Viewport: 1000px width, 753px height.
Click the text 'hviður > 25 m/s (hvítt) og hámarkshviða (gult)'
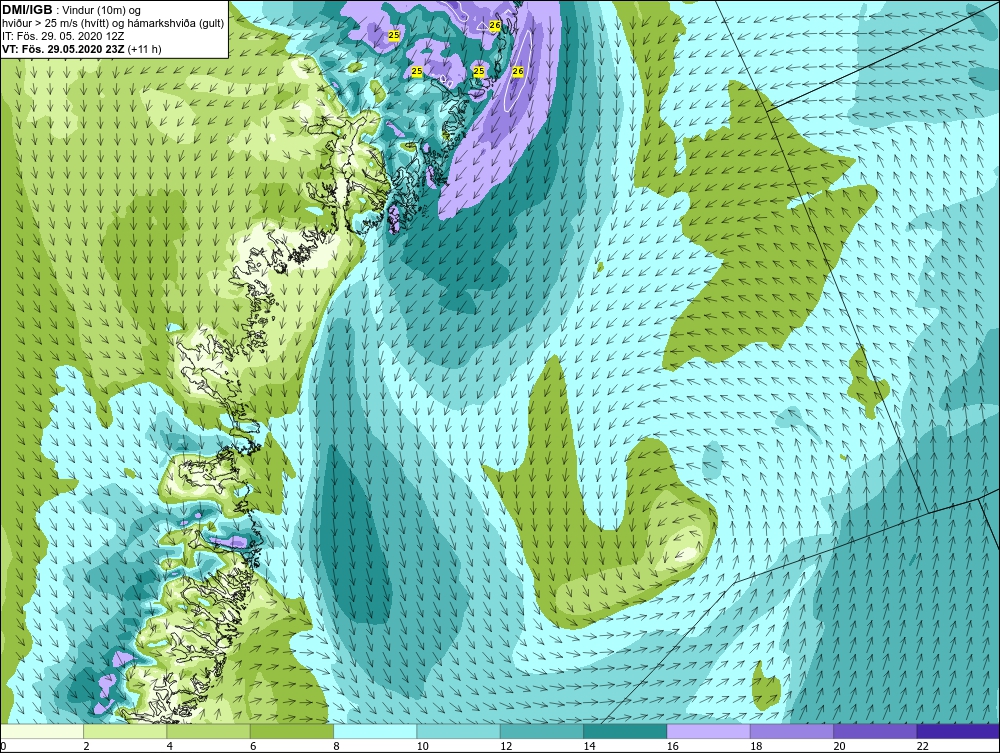click(112, 24)
